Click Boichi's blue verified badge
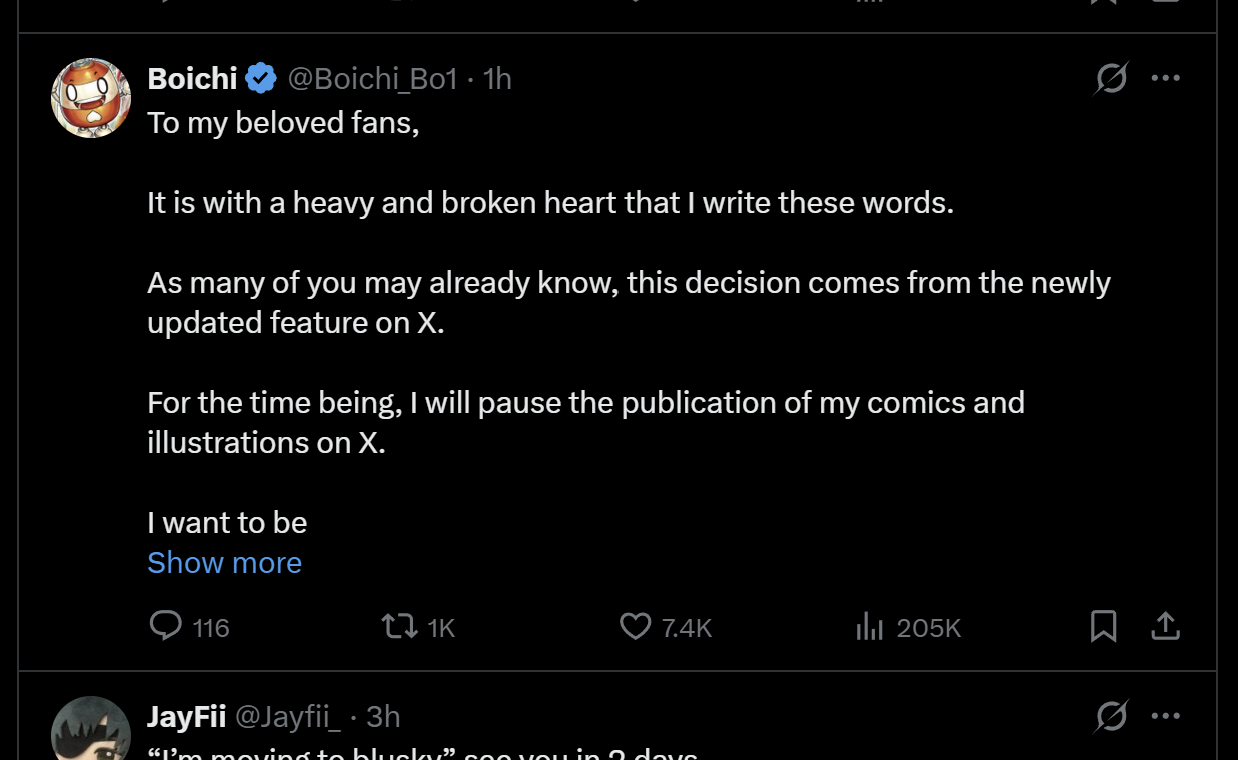The width and height of the screenshot is (1238, 760). (x=261, y=78)
